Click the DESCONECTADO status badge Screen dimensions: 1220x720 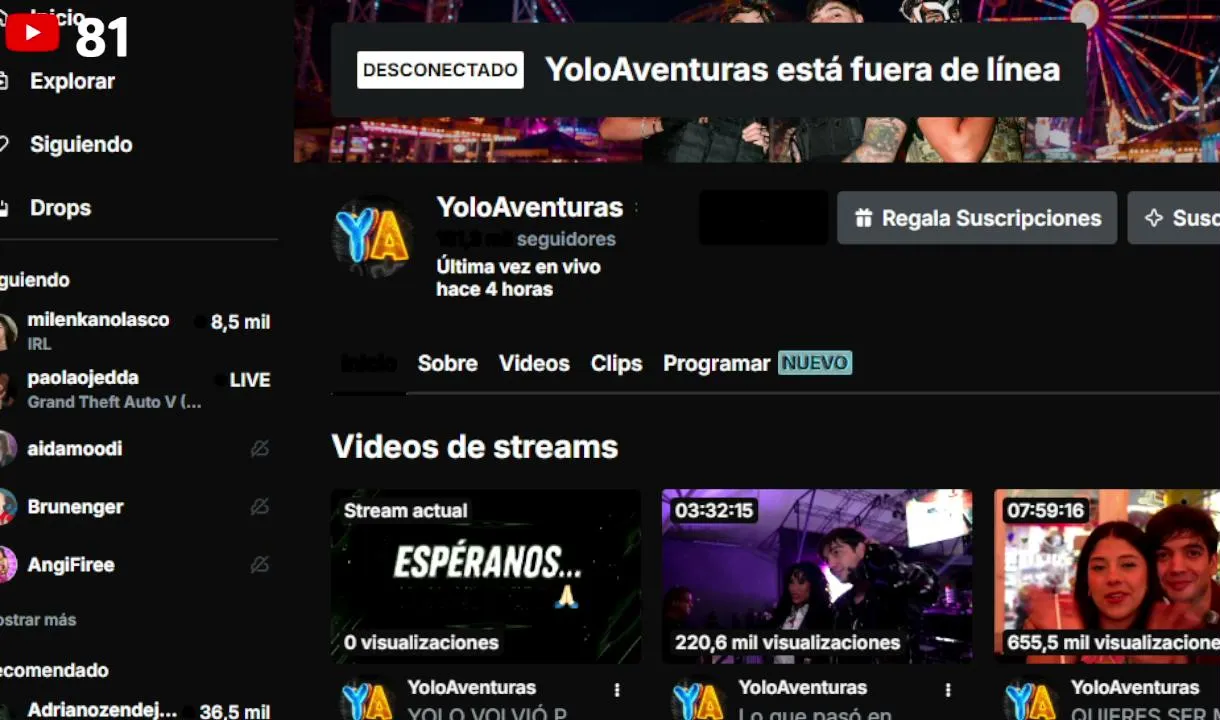[x=440, y=70]
